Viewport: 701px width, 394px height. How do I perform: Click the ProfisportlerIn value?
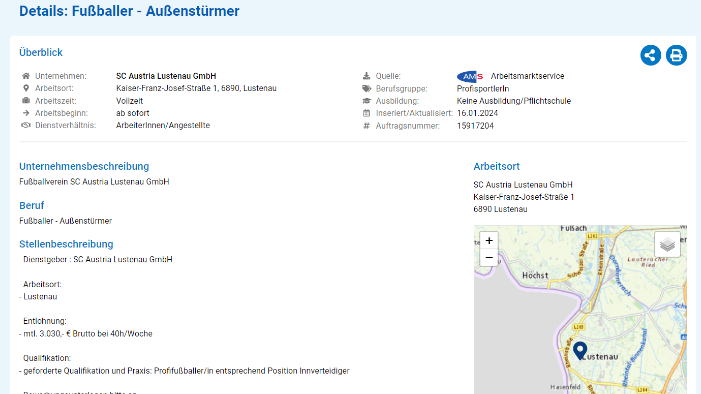click(x=483, y=89)
